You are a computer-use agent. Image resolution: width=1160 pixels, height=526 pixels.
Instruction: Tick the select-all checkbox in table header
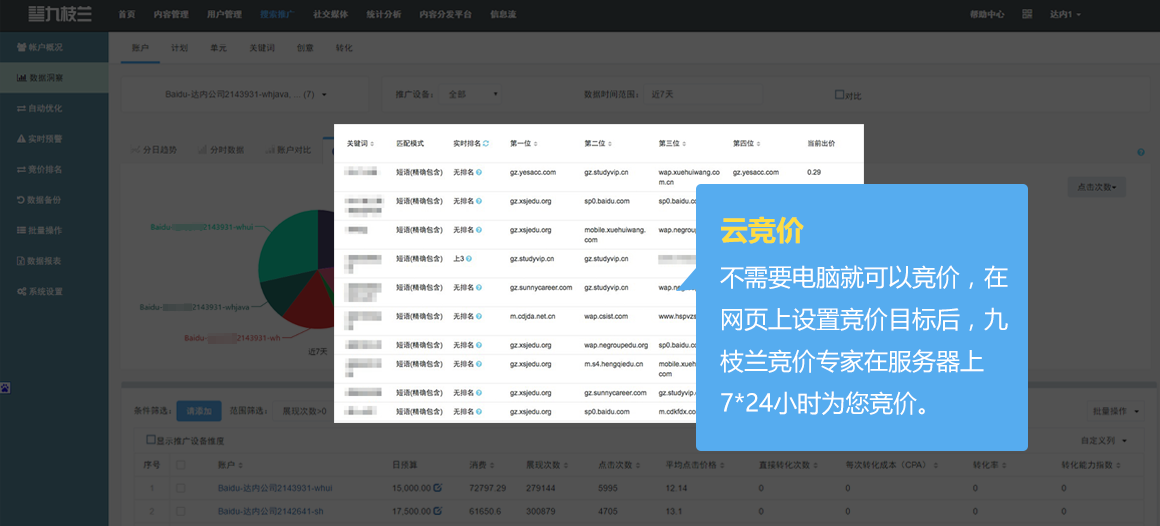[181, 465]
